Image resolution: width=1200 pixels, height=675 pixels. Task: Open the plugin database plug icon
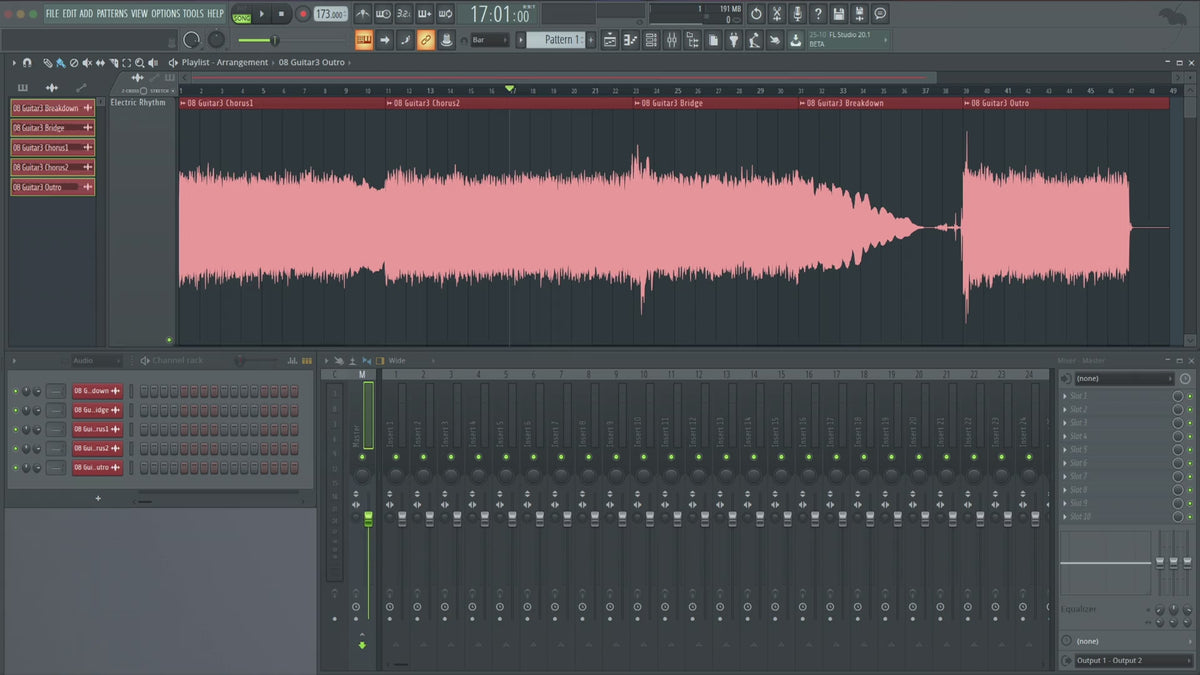[x=733, y=40]
